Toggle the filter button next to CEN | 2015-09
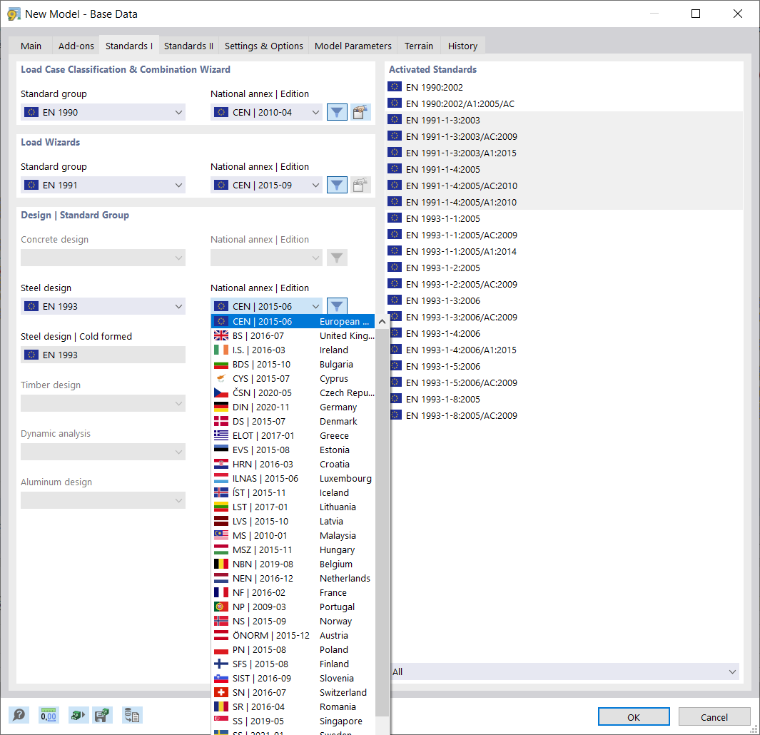This screenshot has height=735, width=760. pos(337,185)
